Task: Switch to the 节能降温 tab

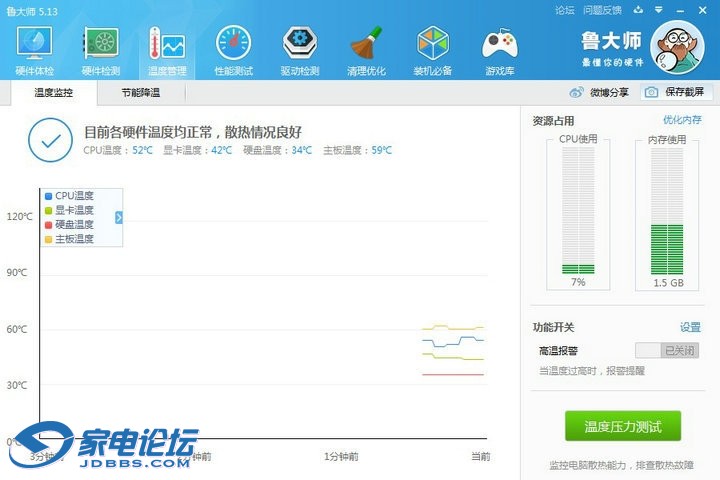Action: coord(140,93)
